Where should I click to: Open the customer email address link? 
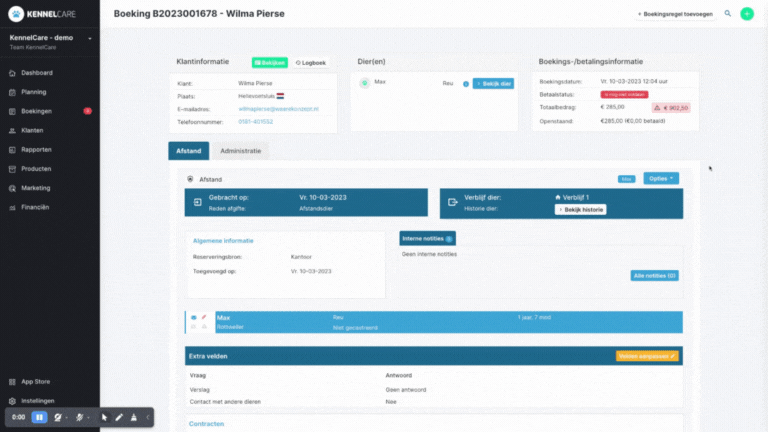[x=278, y=109]
